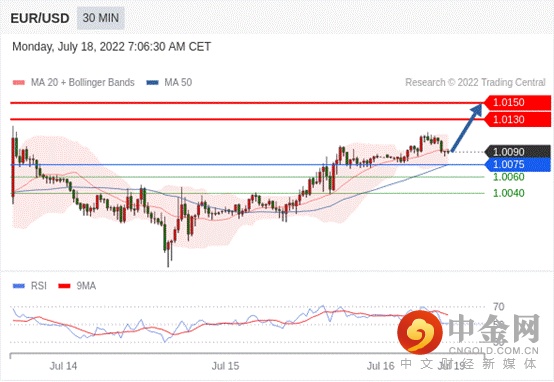Click the 'Jul 16' date axis label

pos(381,366)
